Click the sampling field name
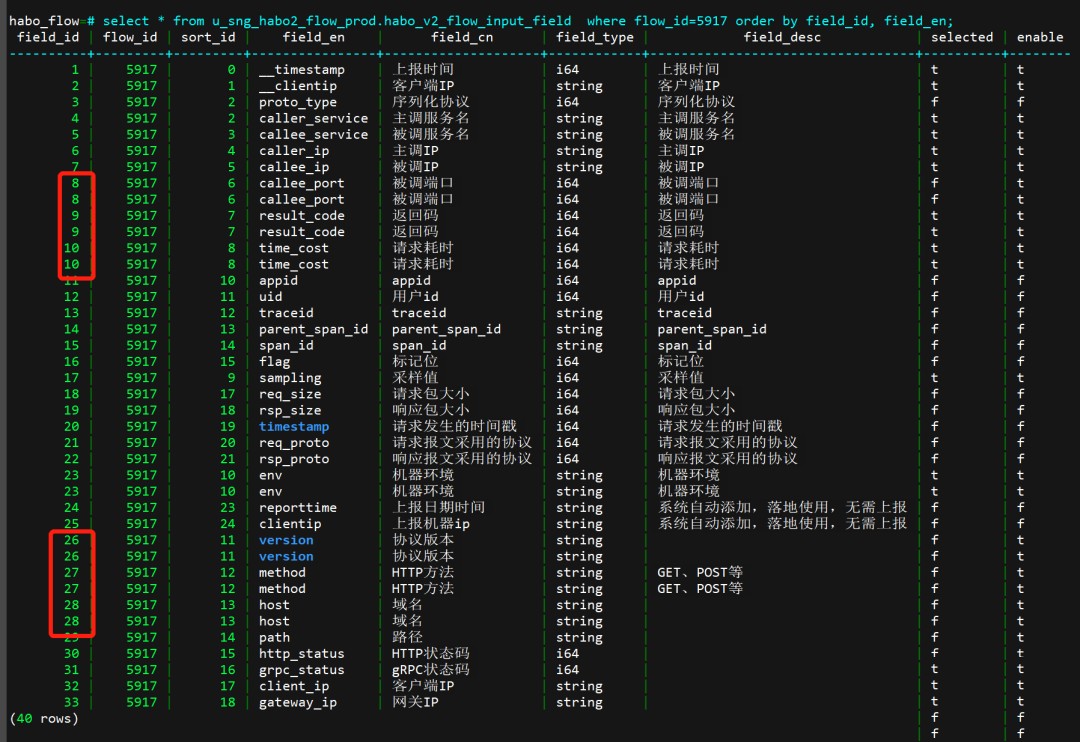The height and width of the screenshot is (742, 1080). pos(290,378)
